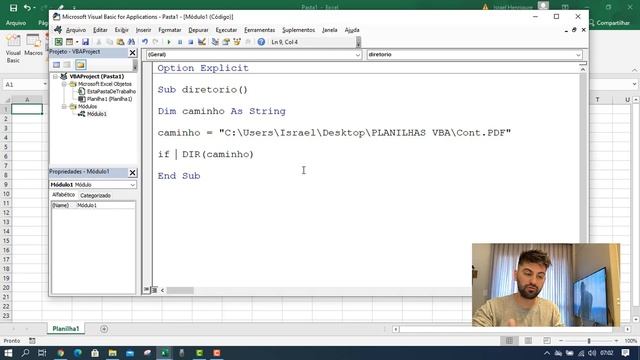Image resolution: width=640 pixels, height=360 pixels.
Task: Click the blue Help question-mark icon
Action: coord(261,42)
